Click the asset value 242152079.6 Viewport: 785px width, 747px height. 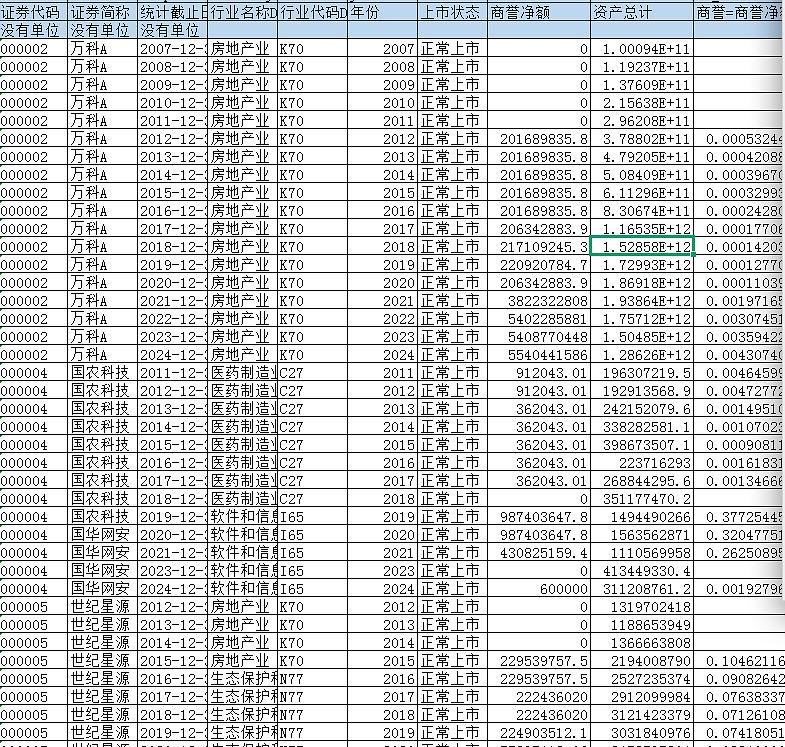coord(642,409)
